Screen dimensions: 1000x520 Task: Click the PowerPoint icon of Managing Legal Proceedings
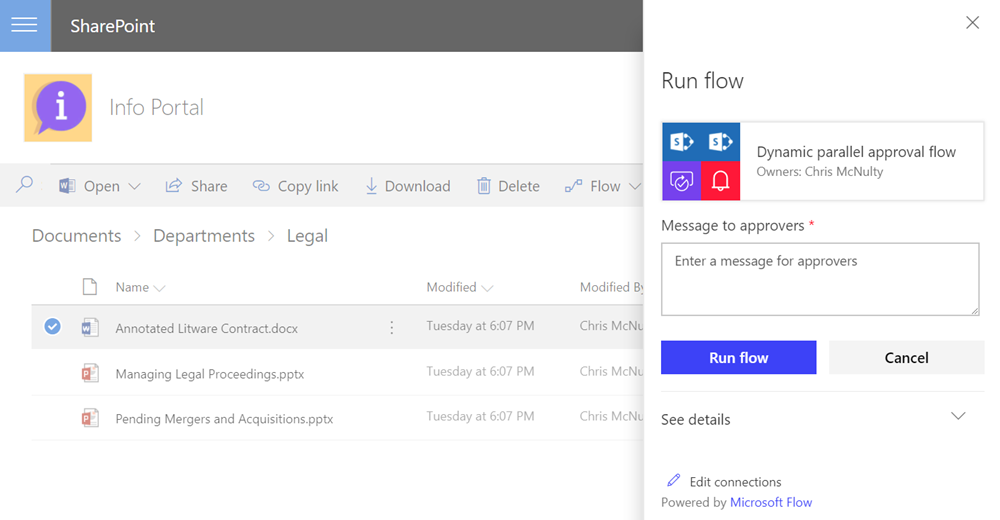pos(90,373)
